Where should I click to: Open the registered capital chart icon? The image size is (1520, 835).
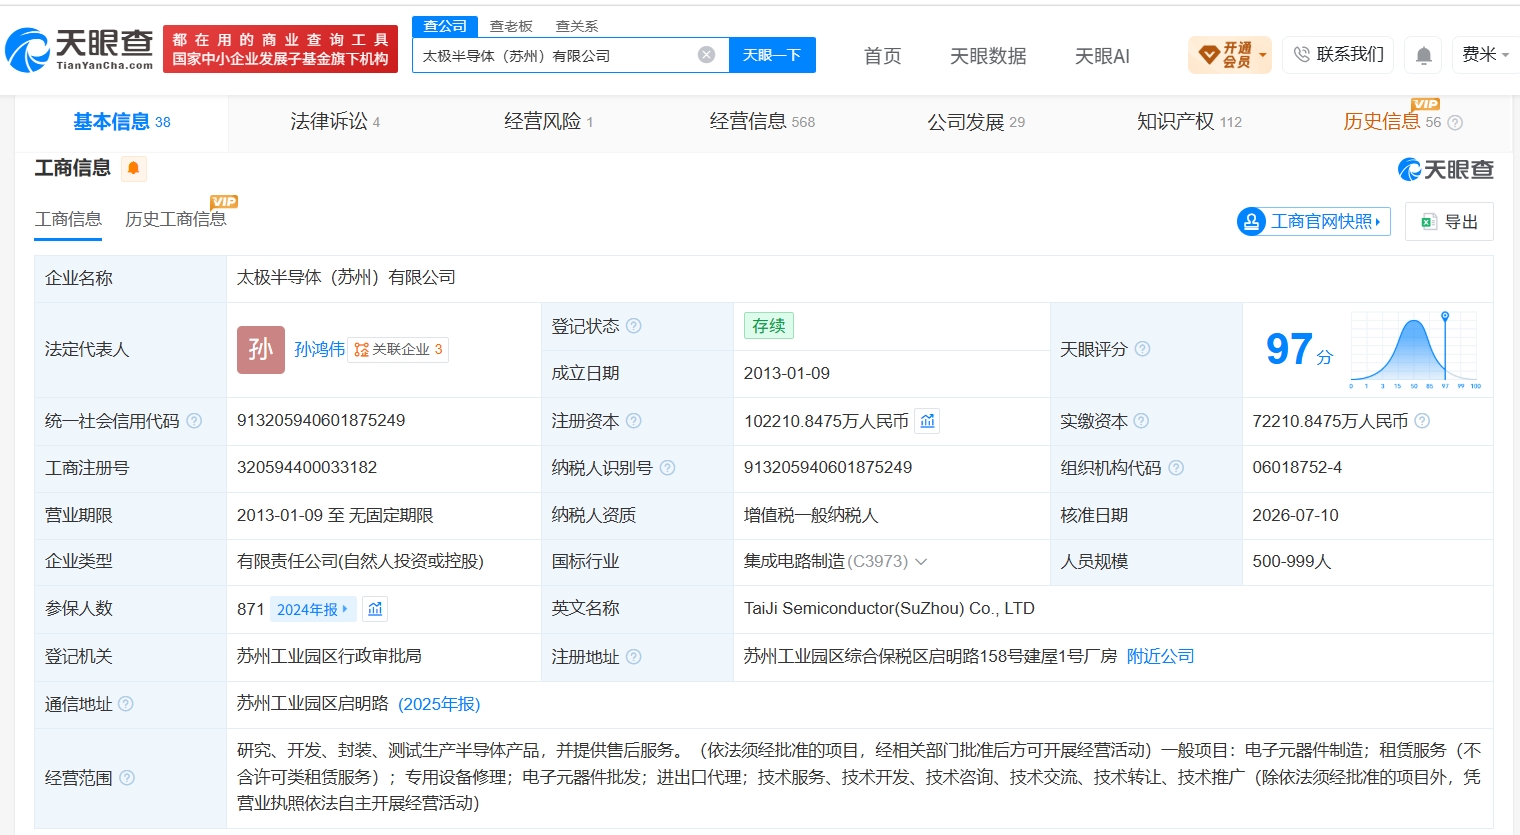click(x=927, y=421)
